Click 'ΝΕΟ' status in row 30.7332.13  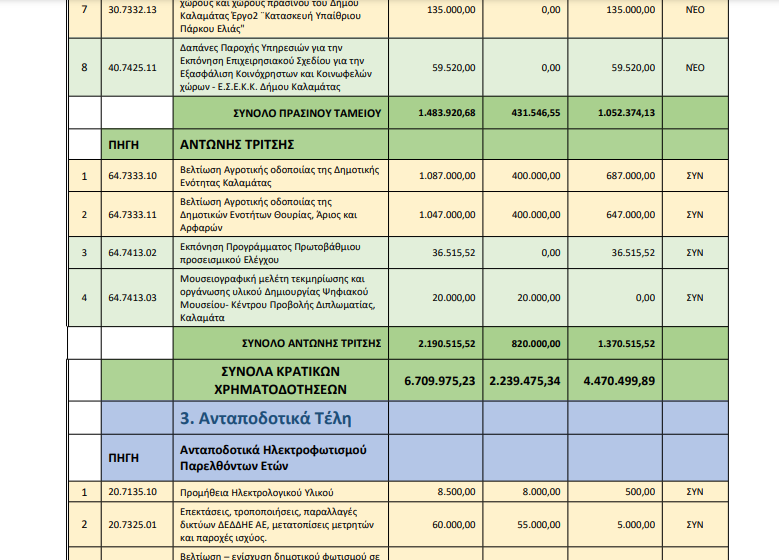pos(695,9)
